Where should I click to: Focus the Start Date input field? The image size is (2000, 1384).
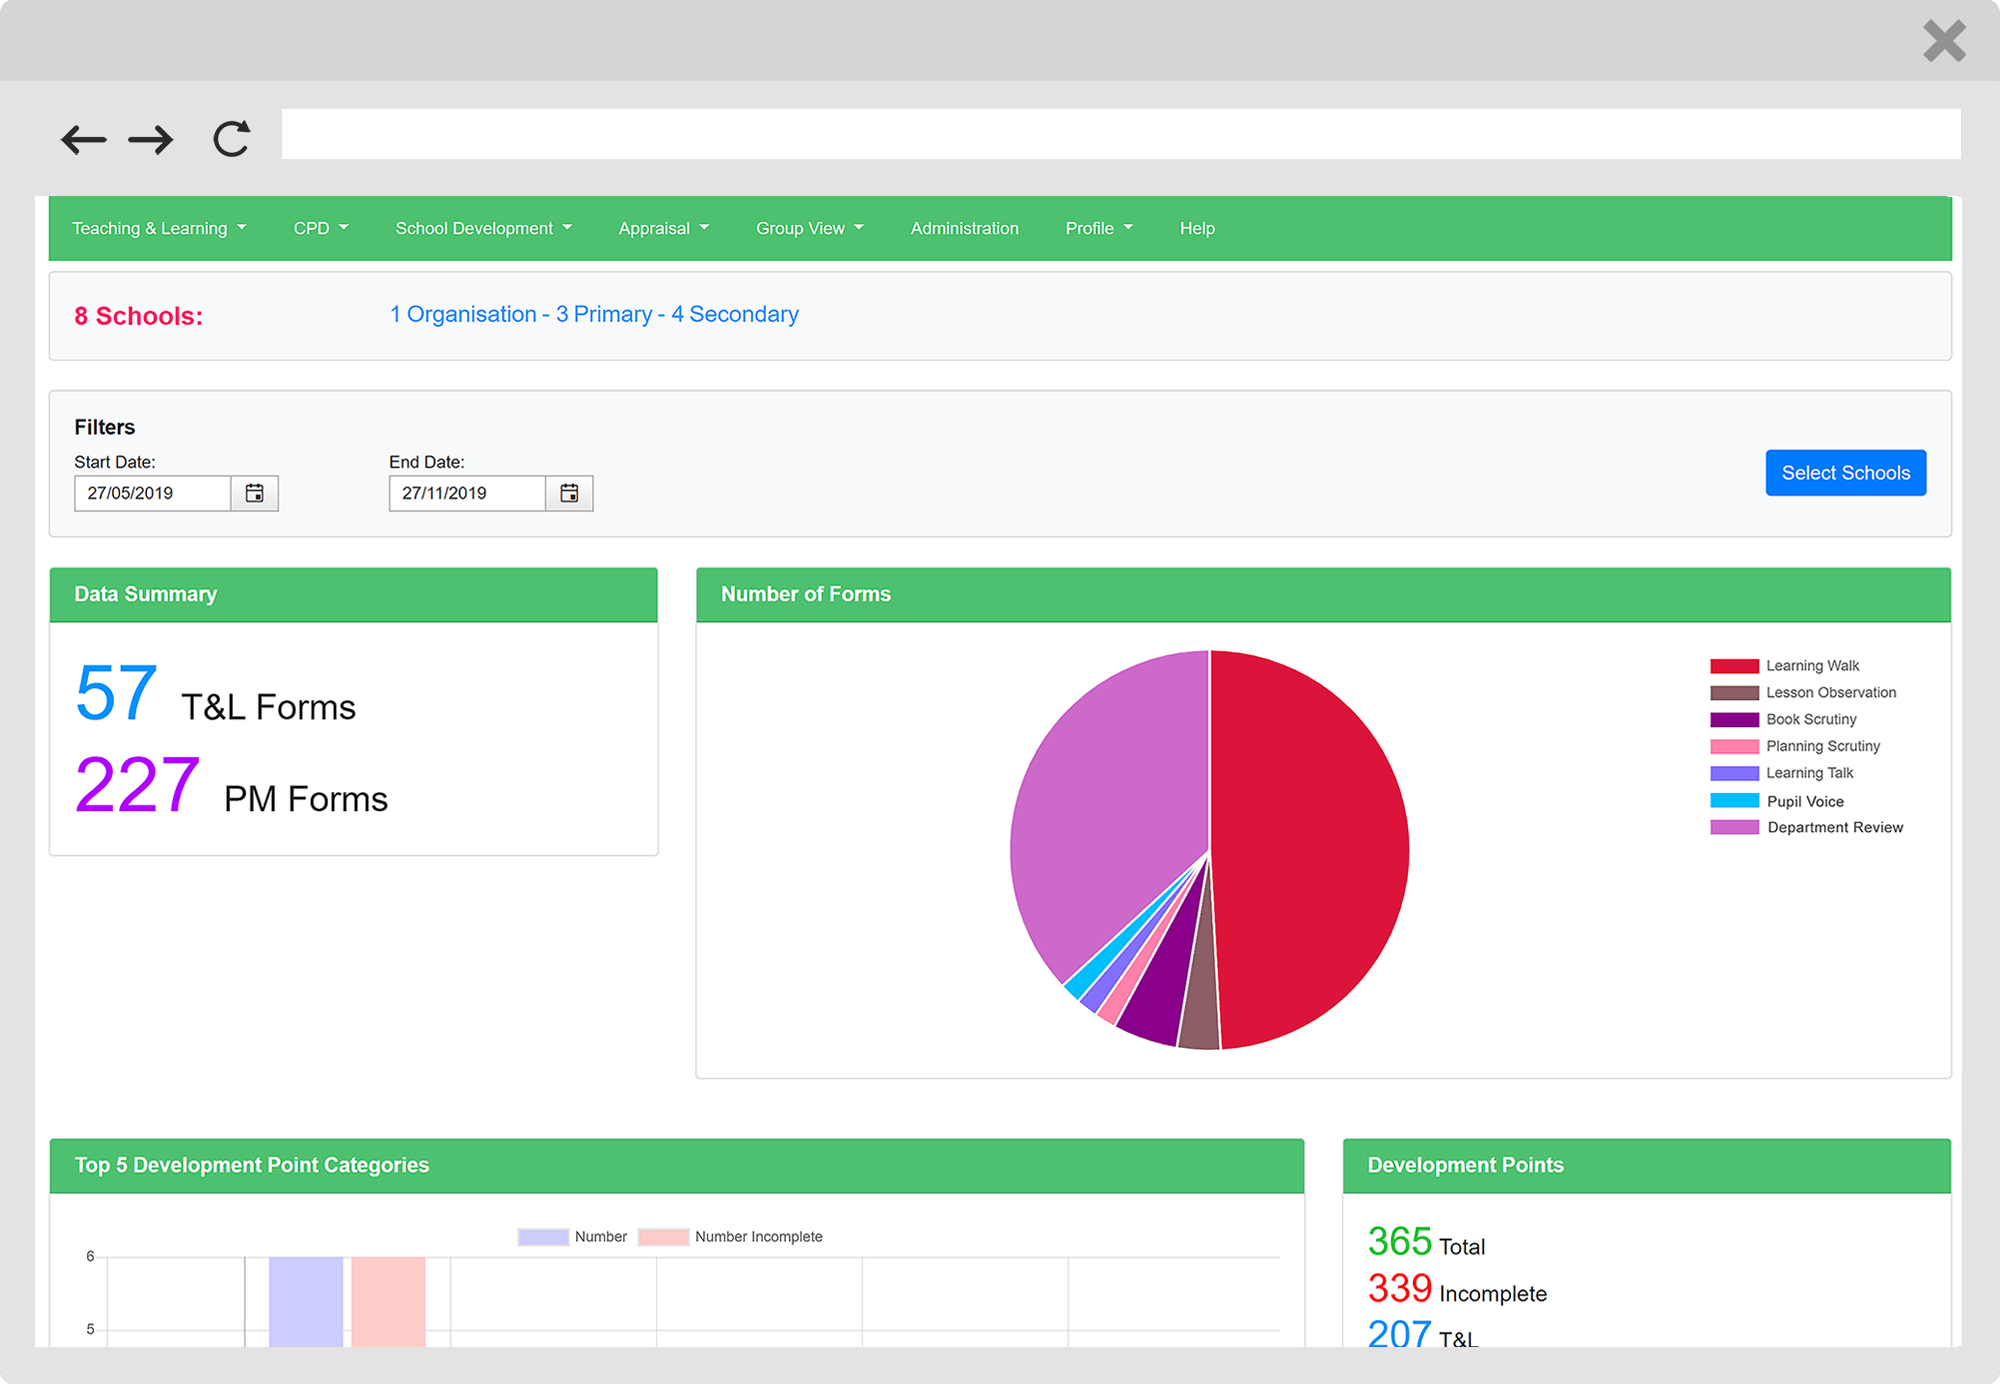pyautogui.click(x=153, y=493)
